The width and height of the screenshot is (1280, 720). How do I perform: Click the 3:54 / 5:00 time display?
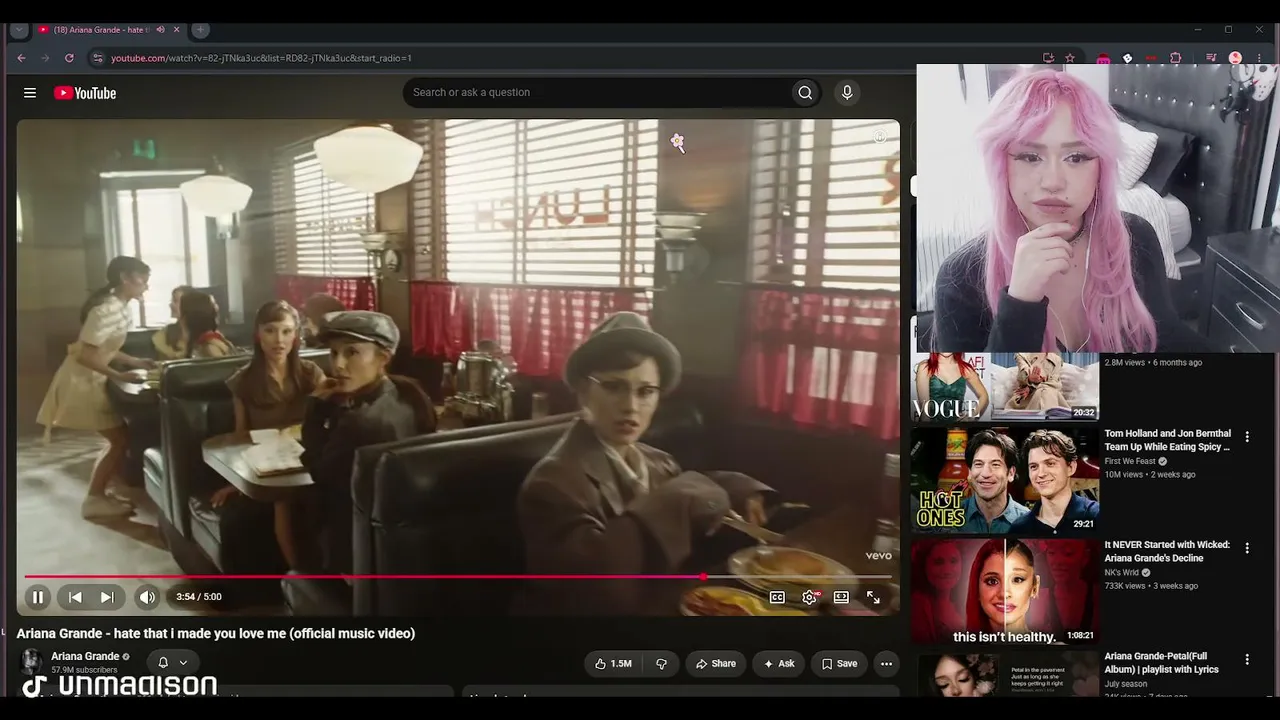click(199, 597)
